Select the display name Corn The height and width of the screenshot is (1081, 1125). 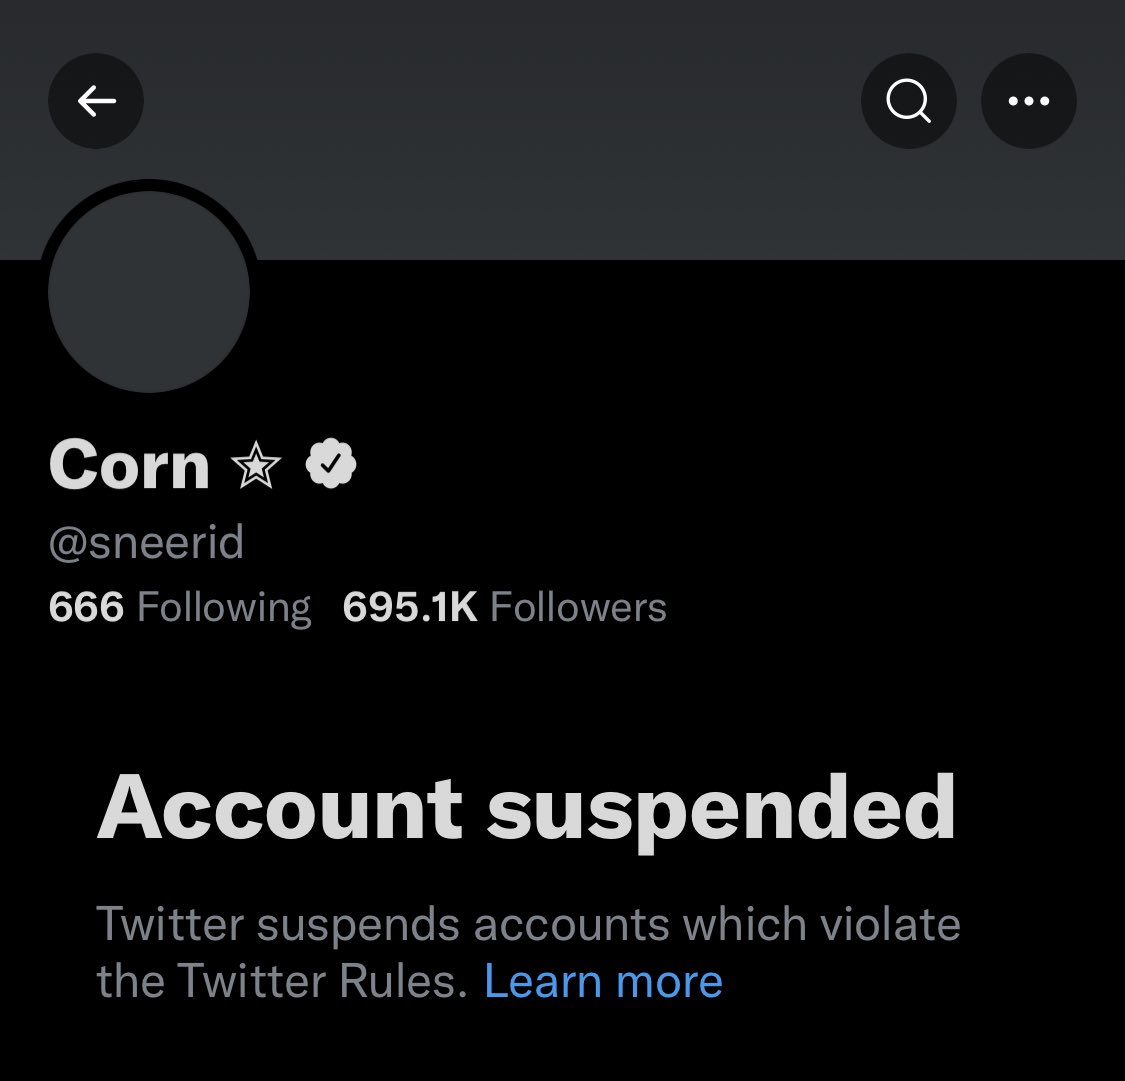click(x=129, y=466)
